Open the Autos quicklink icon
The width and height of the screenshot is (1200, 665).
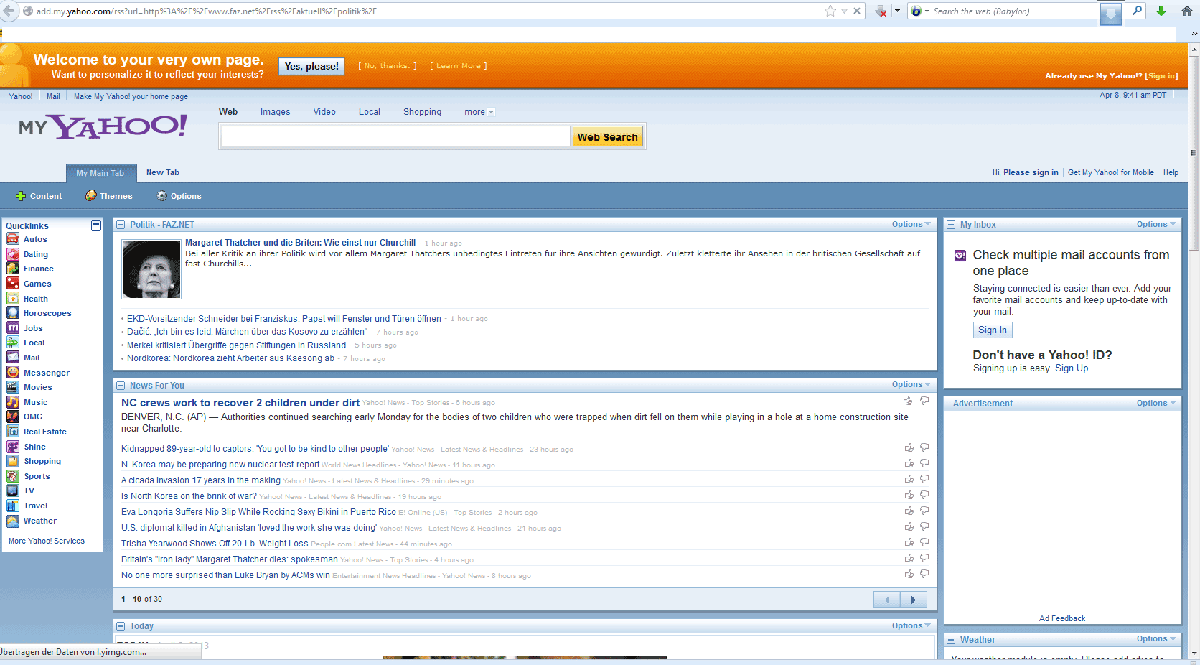tap(12, 240)
